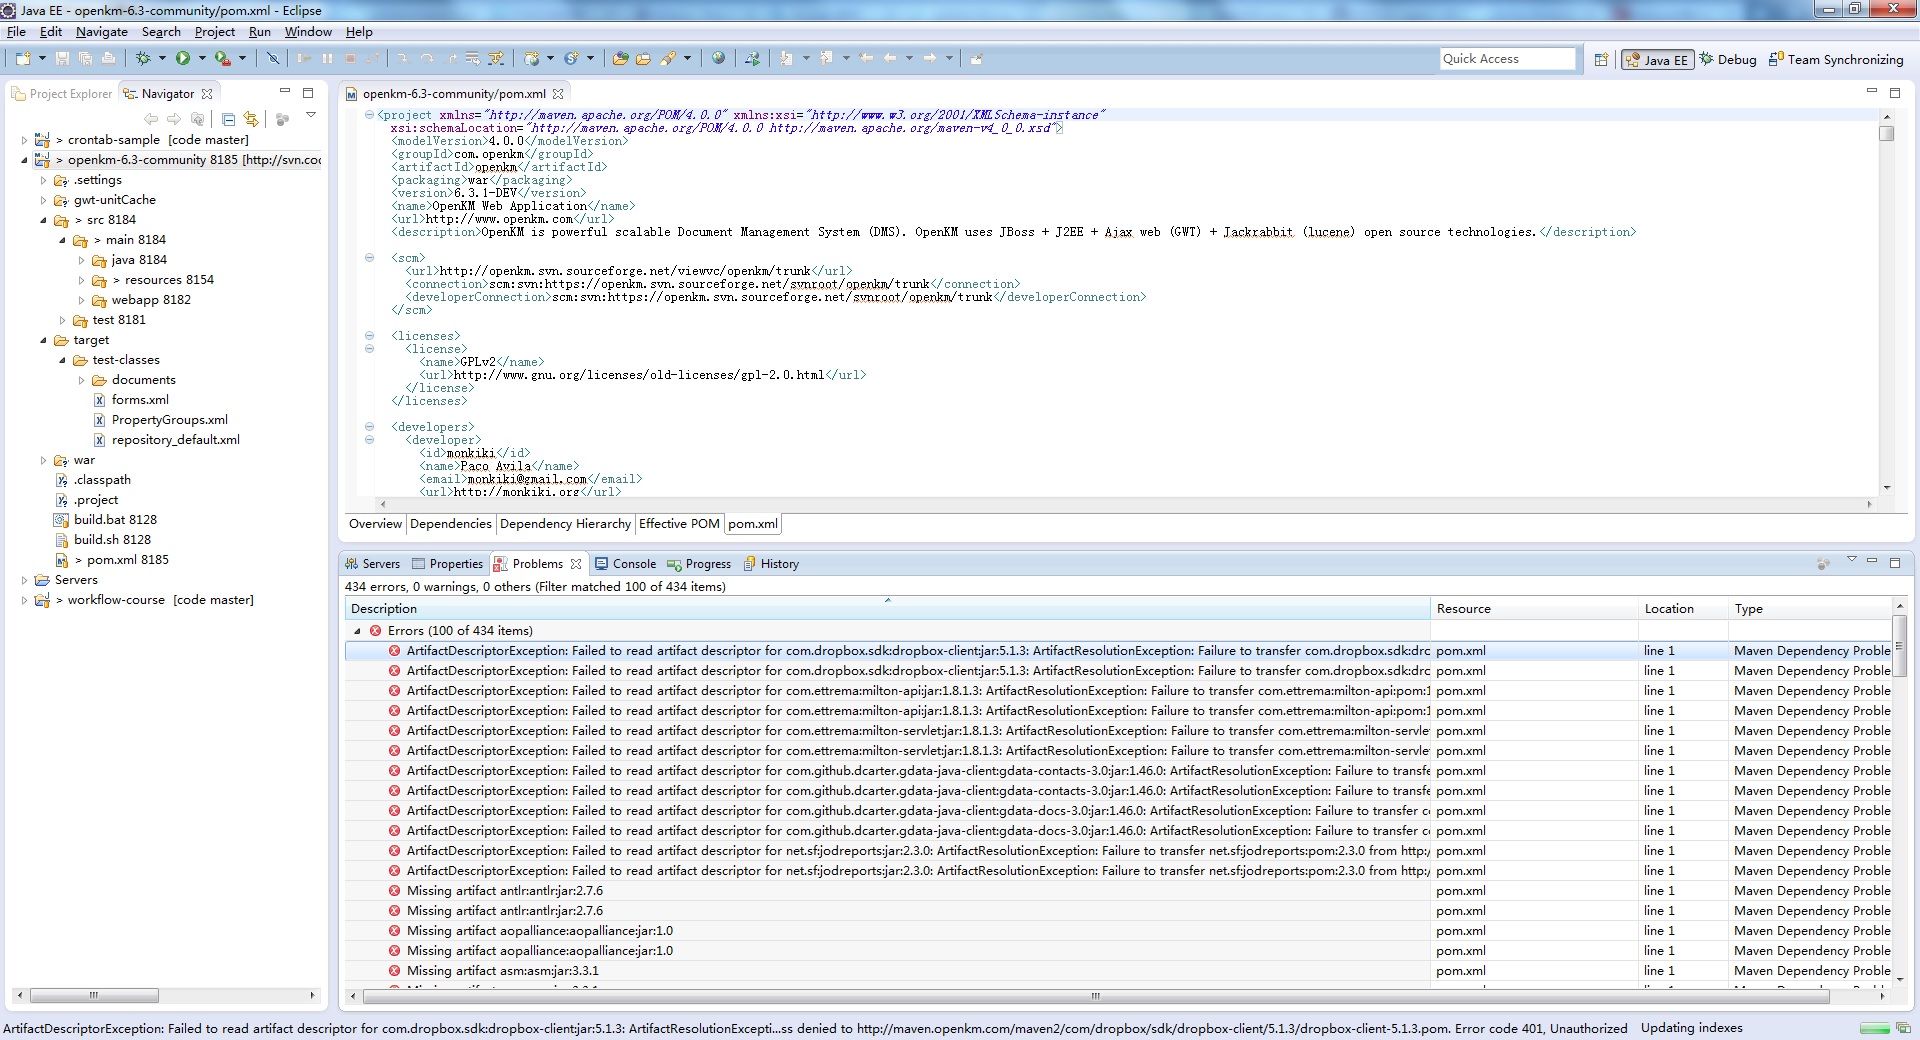Click the Quick Access search field

[x=1506, y=59]
